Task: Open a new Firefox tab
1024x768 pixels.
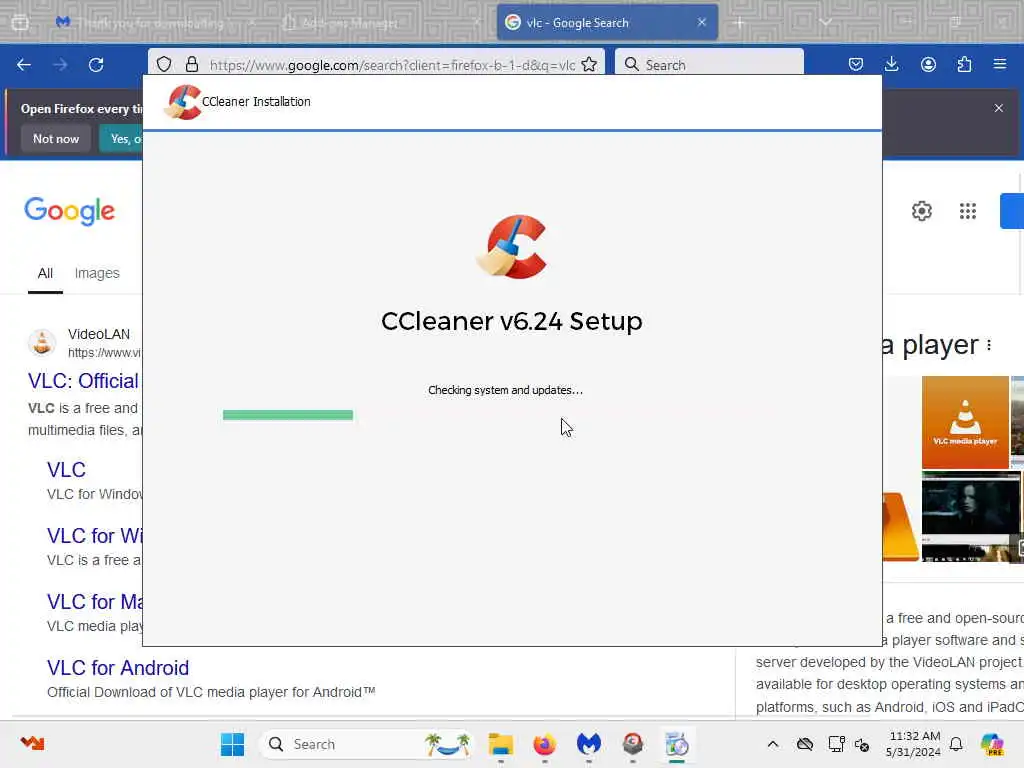Action: [739, 22]
